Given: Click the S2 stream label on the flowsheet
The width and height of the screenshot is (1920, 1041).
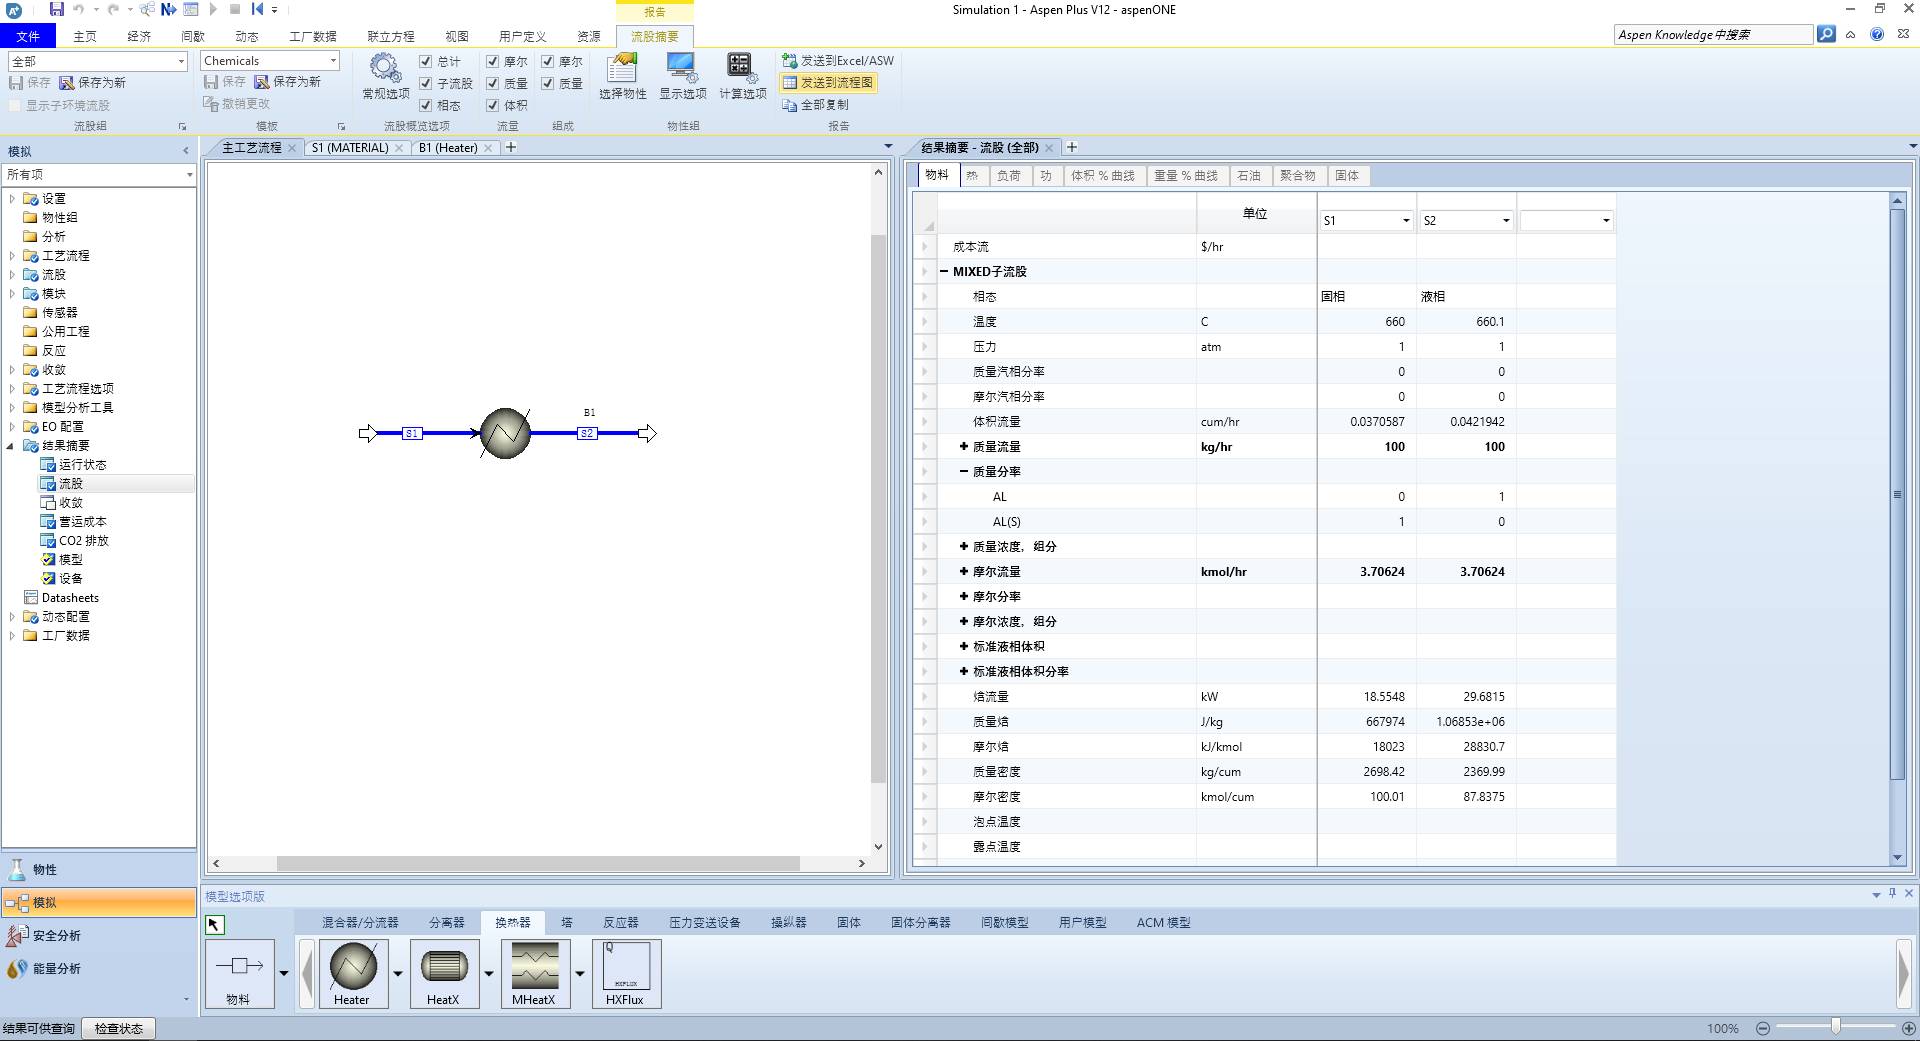Looking at the screenshot, I should click(587, 433).
